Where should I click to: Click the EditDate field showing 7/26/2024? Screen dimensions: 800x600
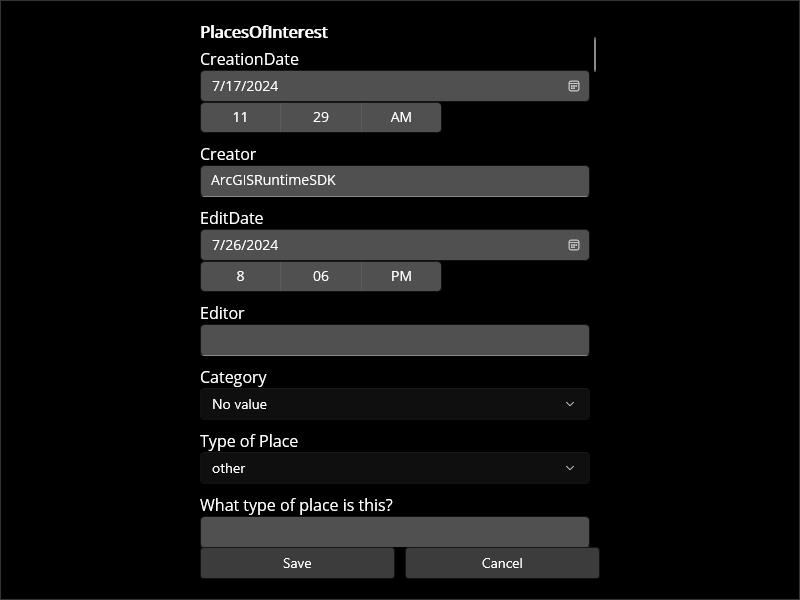[x=394, y=245]
